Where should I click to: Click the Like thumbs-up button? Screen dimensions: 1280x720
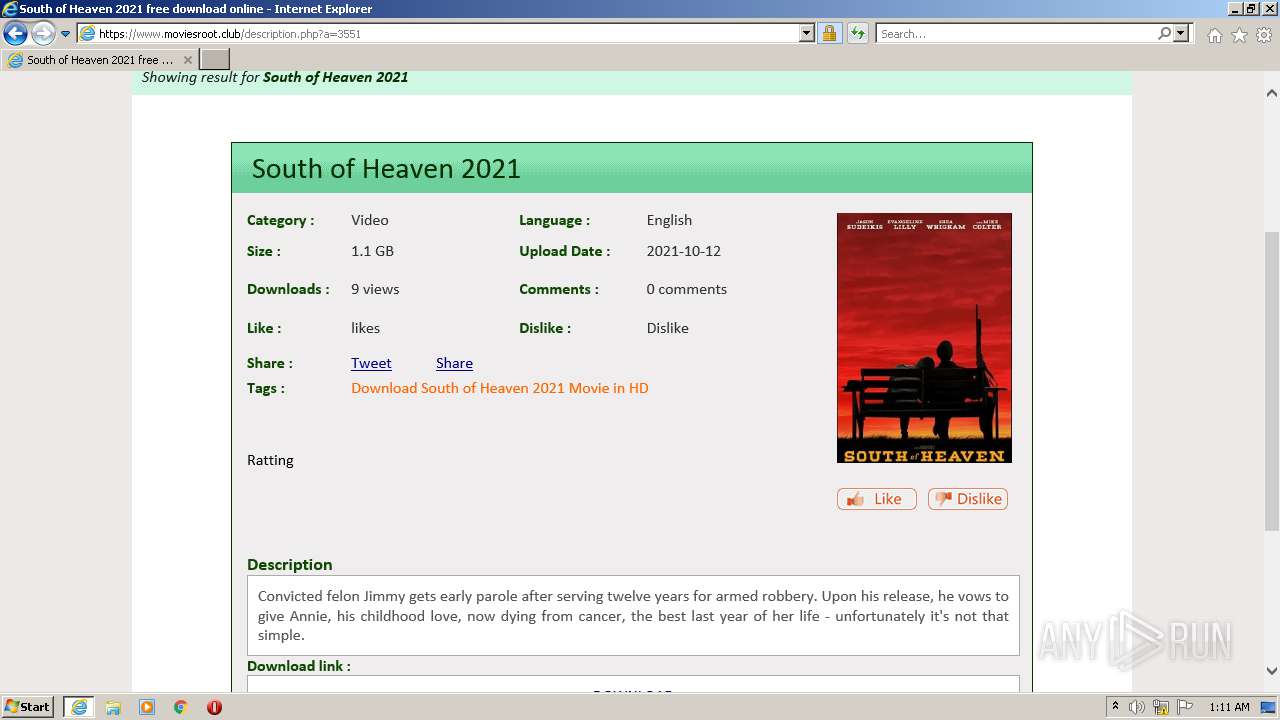click(x=876, y=499)
